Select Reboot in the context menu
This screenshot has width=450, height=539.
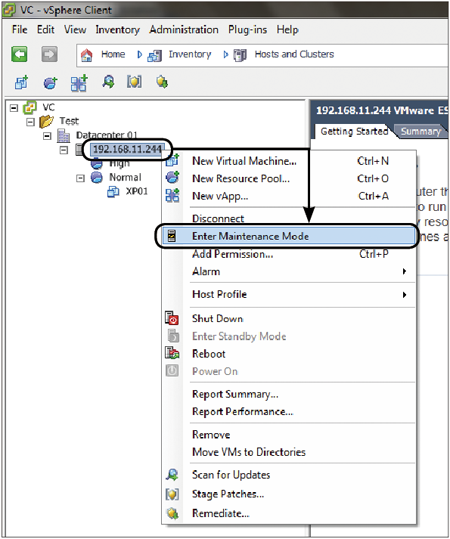[289, 354]
